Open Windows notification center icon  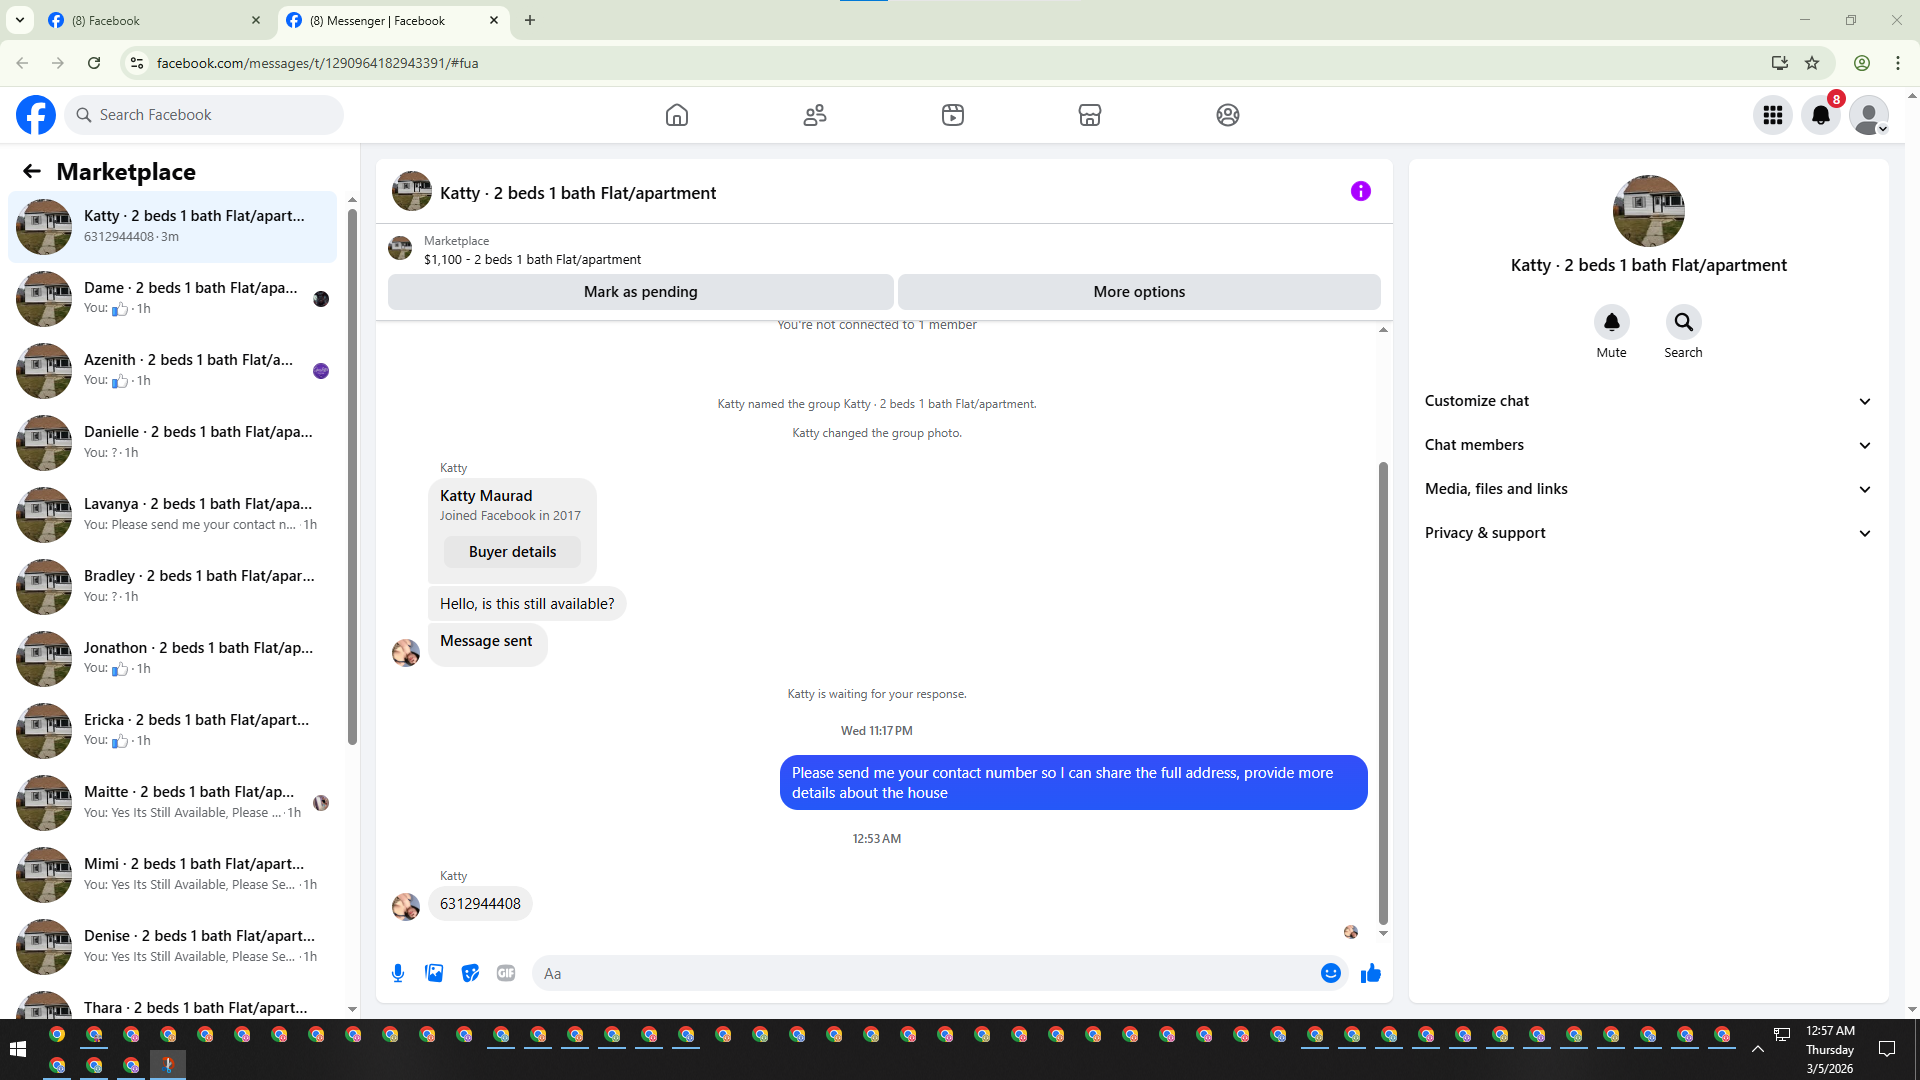pyautogui.click(x=1887, y=1049)
